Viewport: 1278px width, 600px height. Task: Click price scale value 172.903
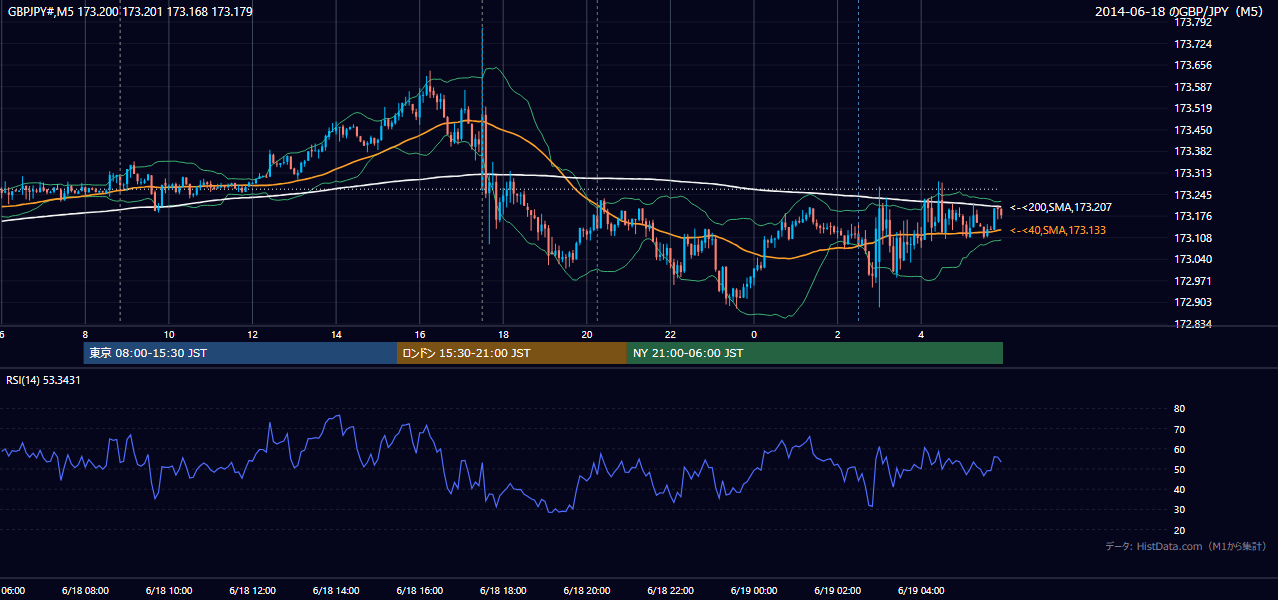coord(1193,302)
